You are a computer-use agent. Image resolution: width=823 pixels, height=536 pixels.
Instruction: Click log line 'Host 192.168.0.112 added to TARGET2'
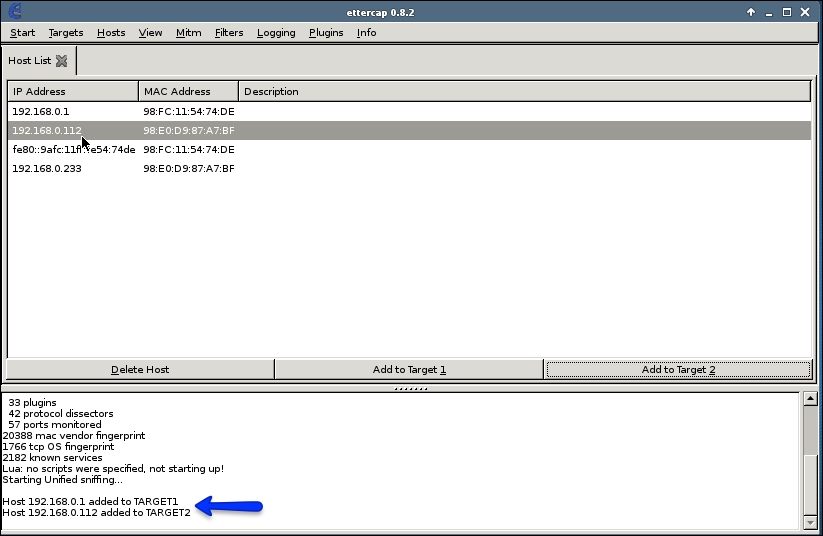[97, 512]
